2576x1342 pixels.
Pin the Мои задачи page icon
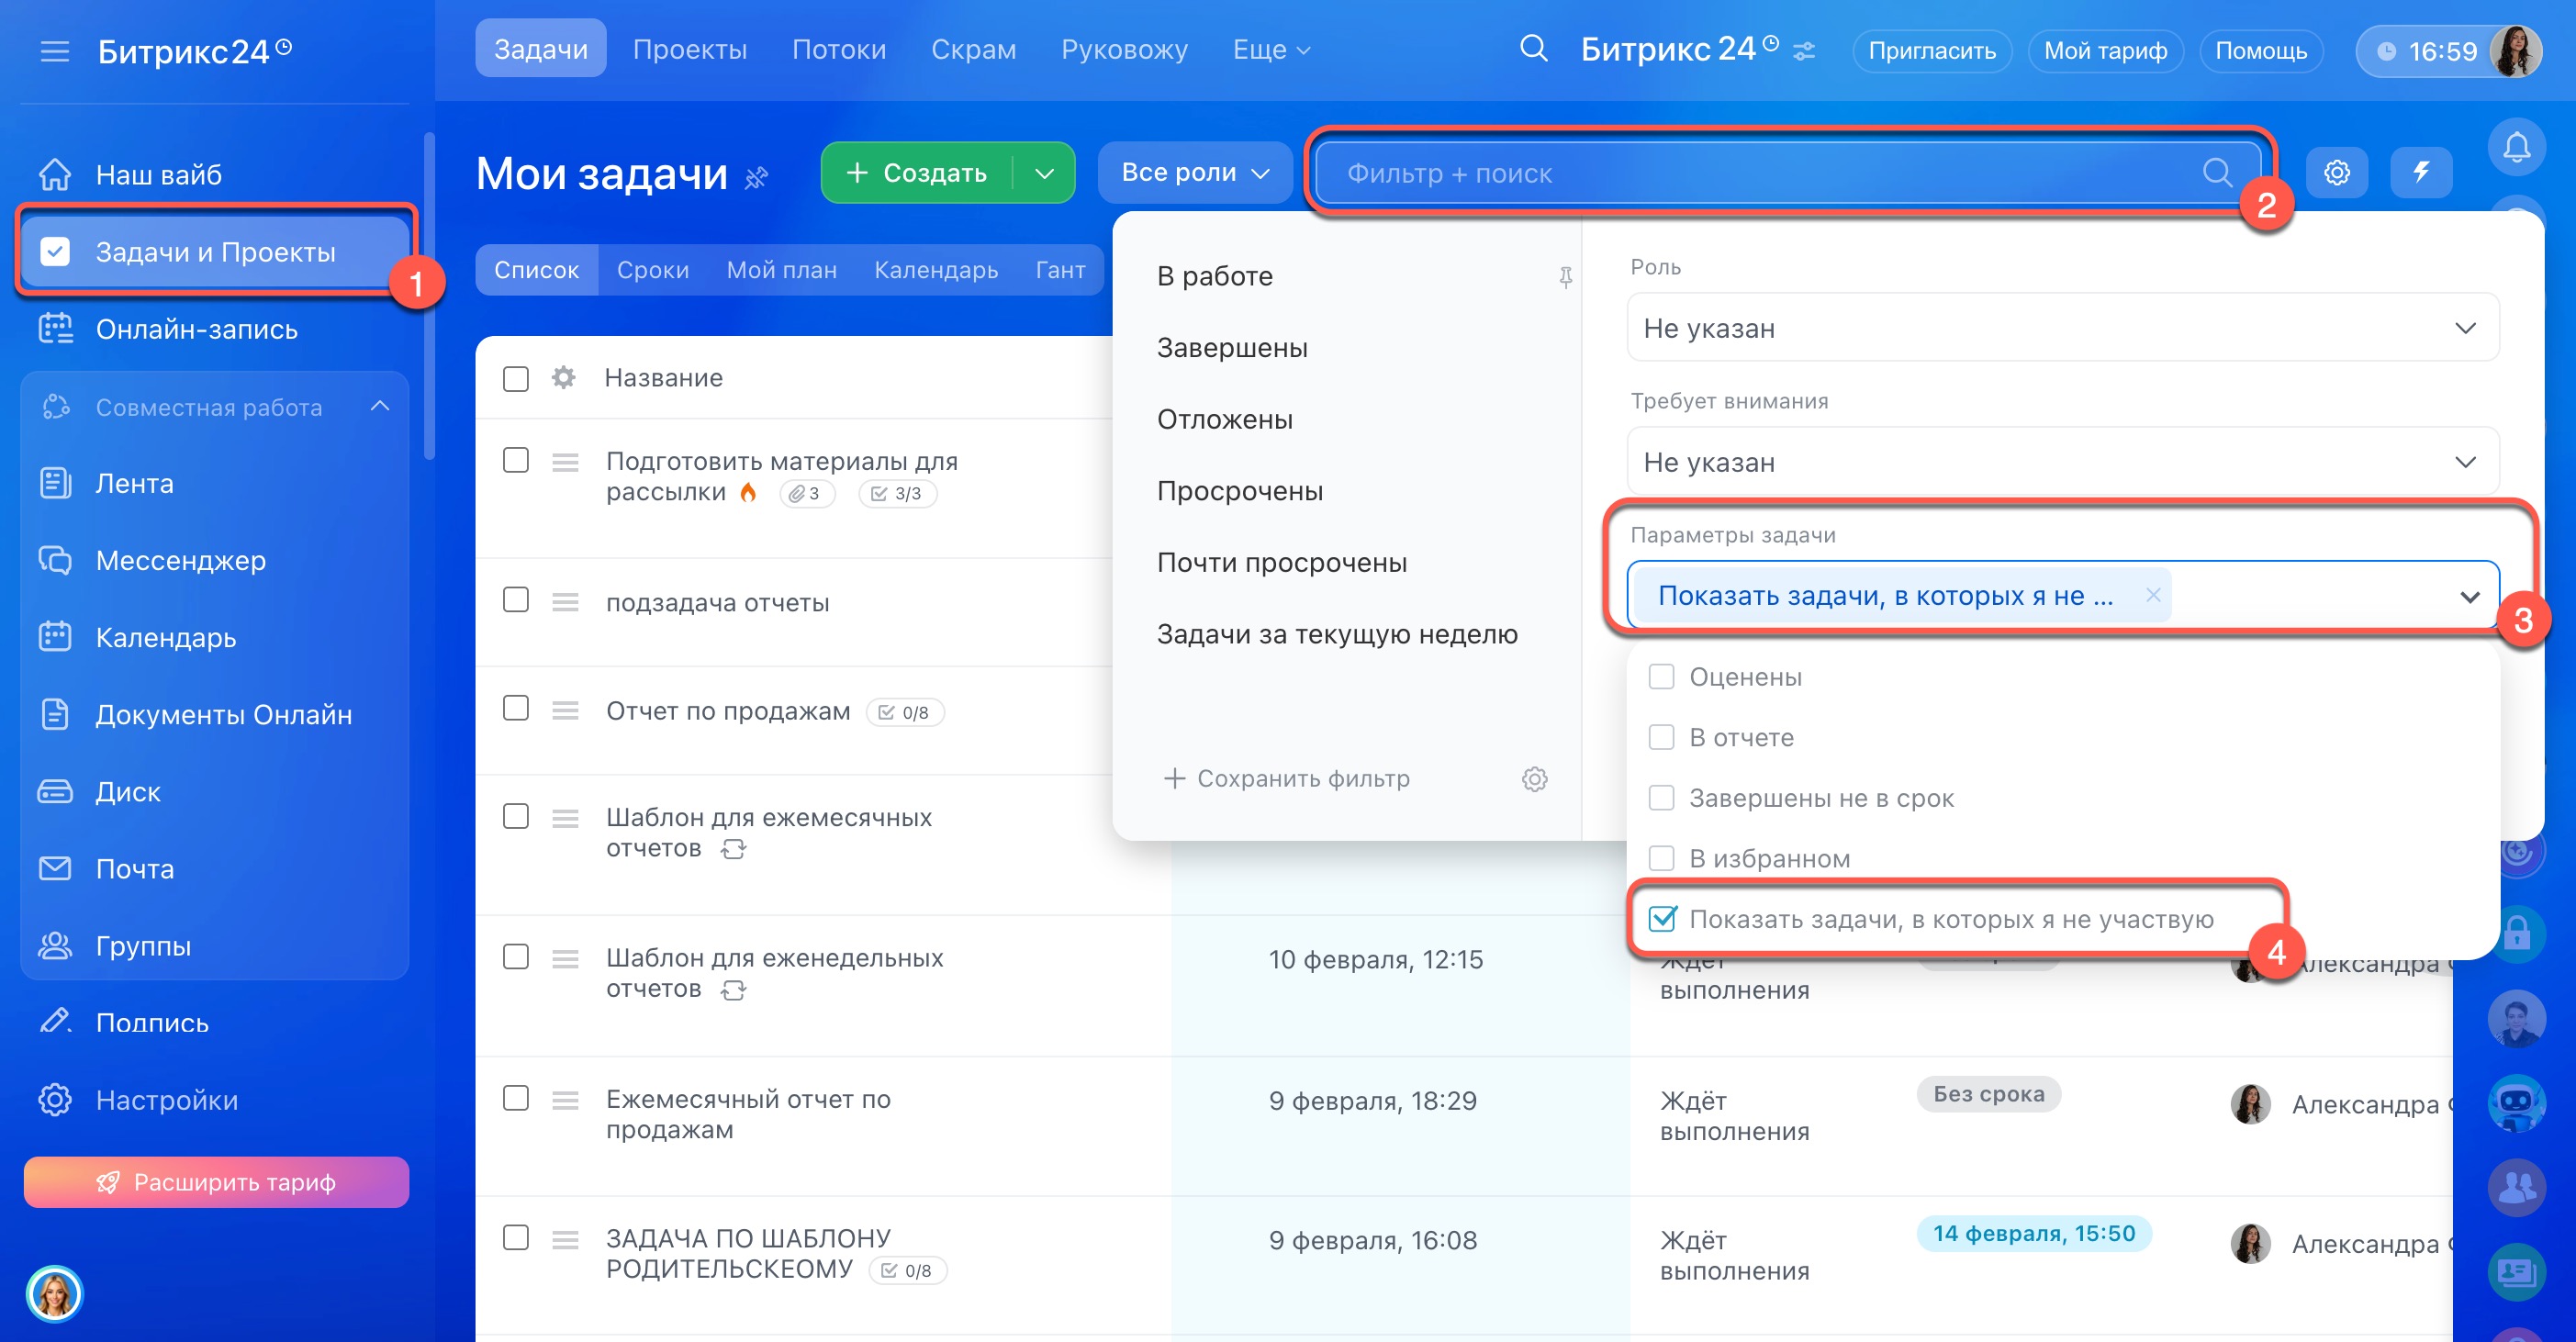pos(757,178)
